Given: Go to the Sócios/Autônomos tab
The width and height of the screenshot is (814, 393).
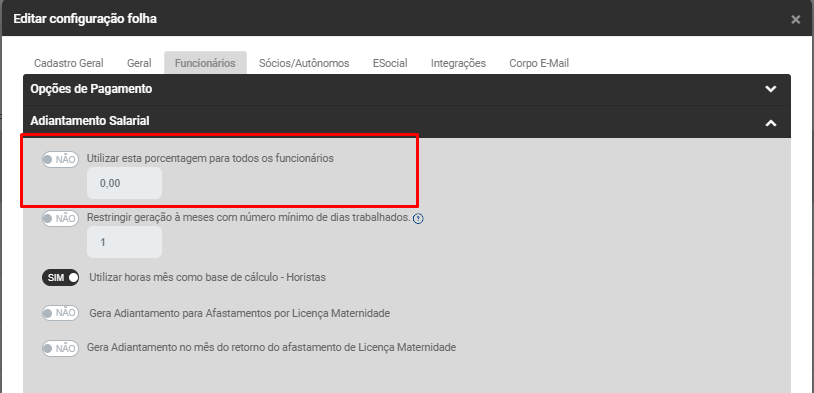Looking at the screenshot, I should 304,63.
